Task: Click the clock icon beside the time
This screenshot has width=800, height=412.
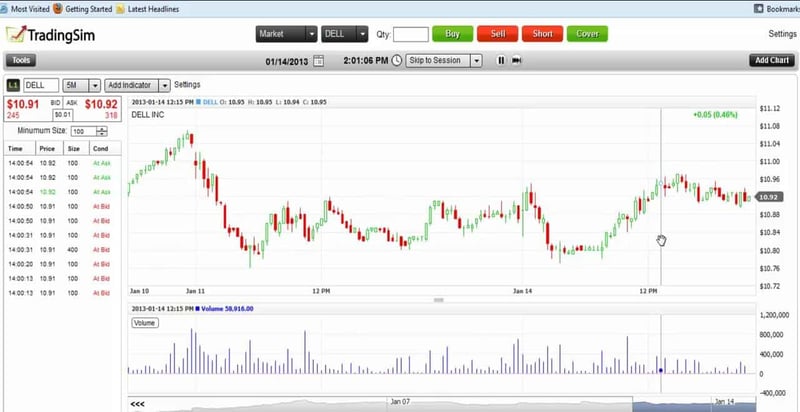Action: click(397, 60)
